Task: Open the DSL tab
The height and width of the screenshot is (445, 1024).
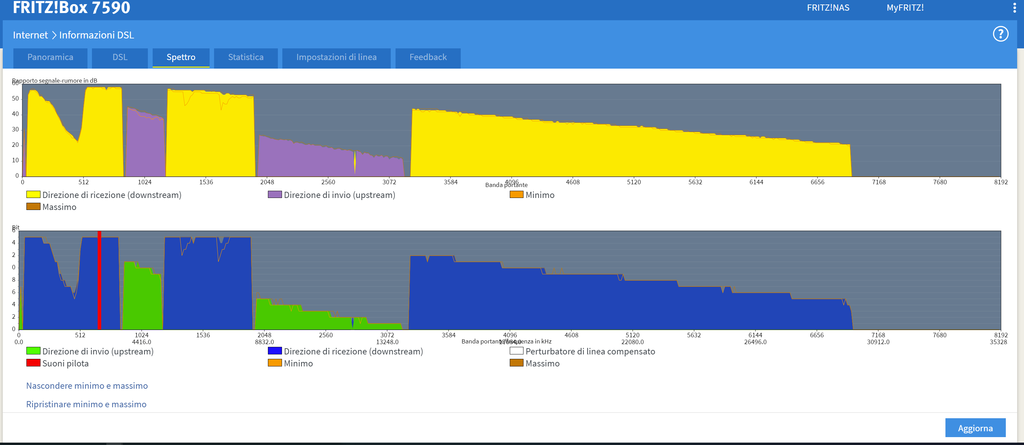Action: (120, 58)
